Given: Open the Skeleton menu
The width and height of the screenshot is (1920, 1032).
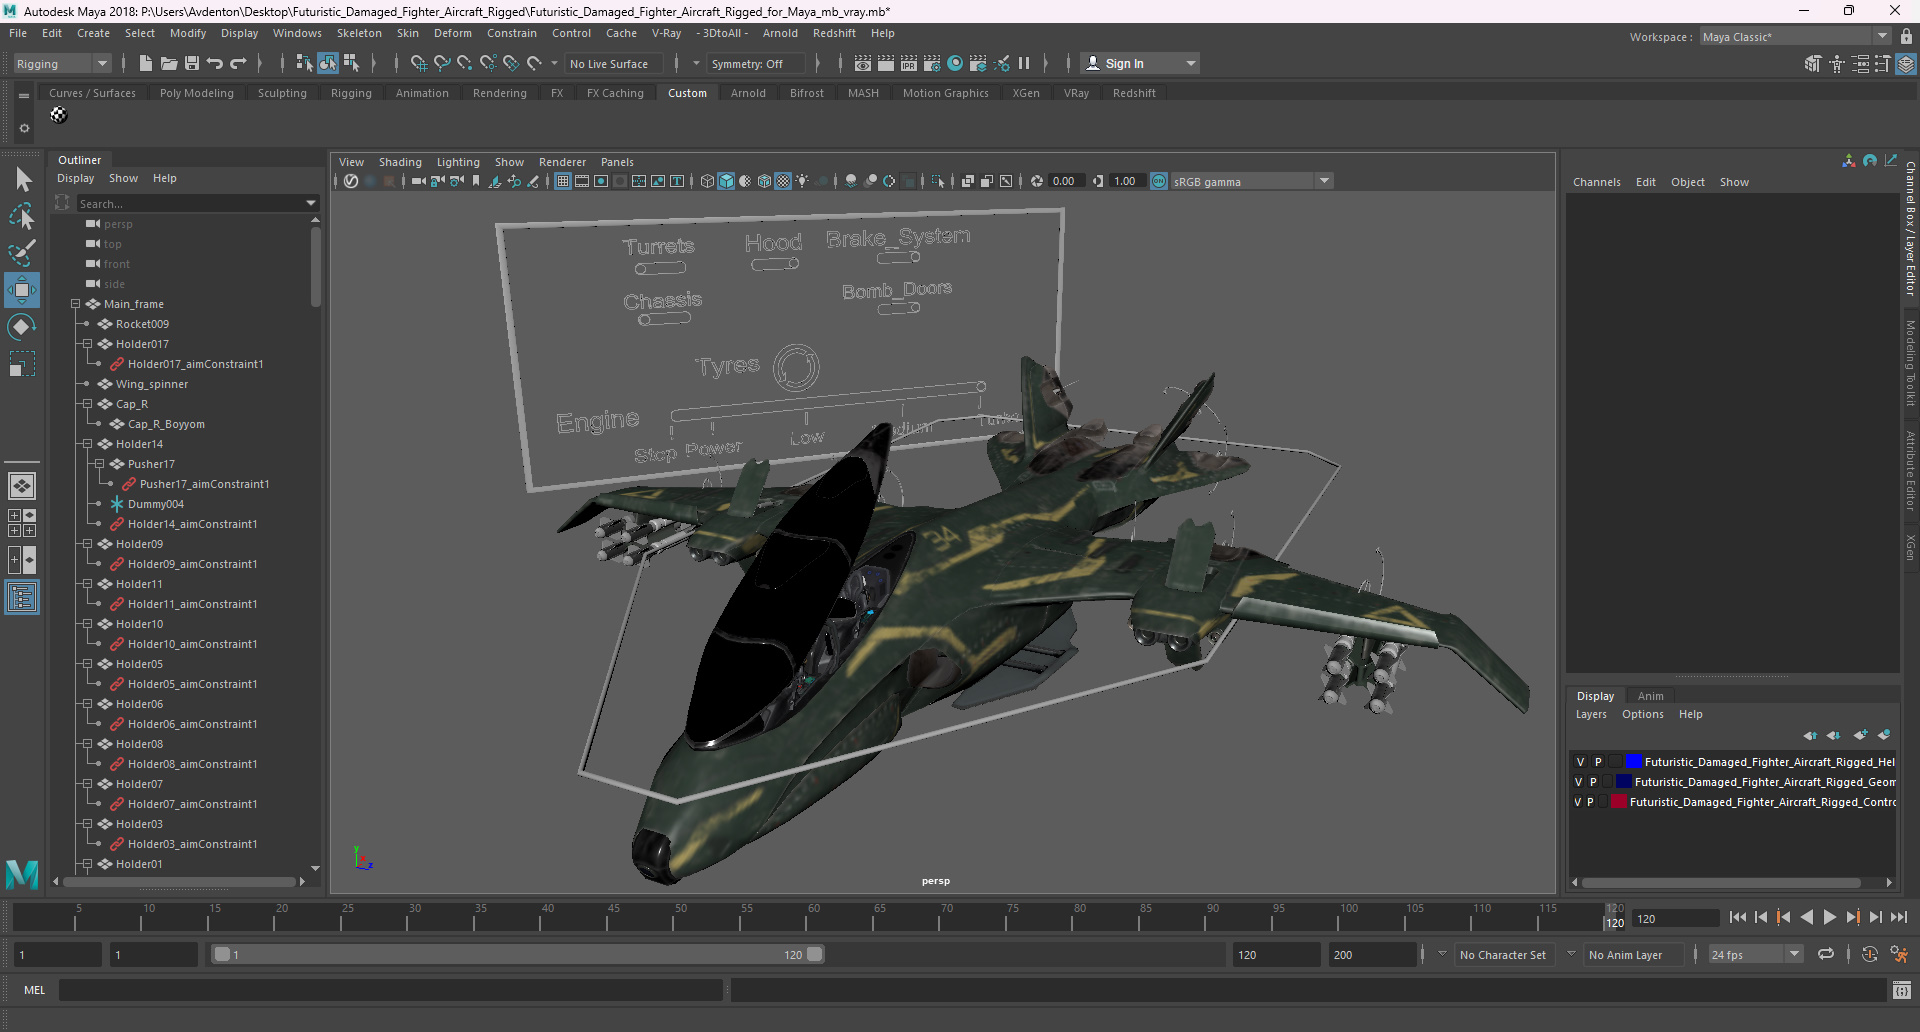Looking at the screenshot, I should point(359,33).
